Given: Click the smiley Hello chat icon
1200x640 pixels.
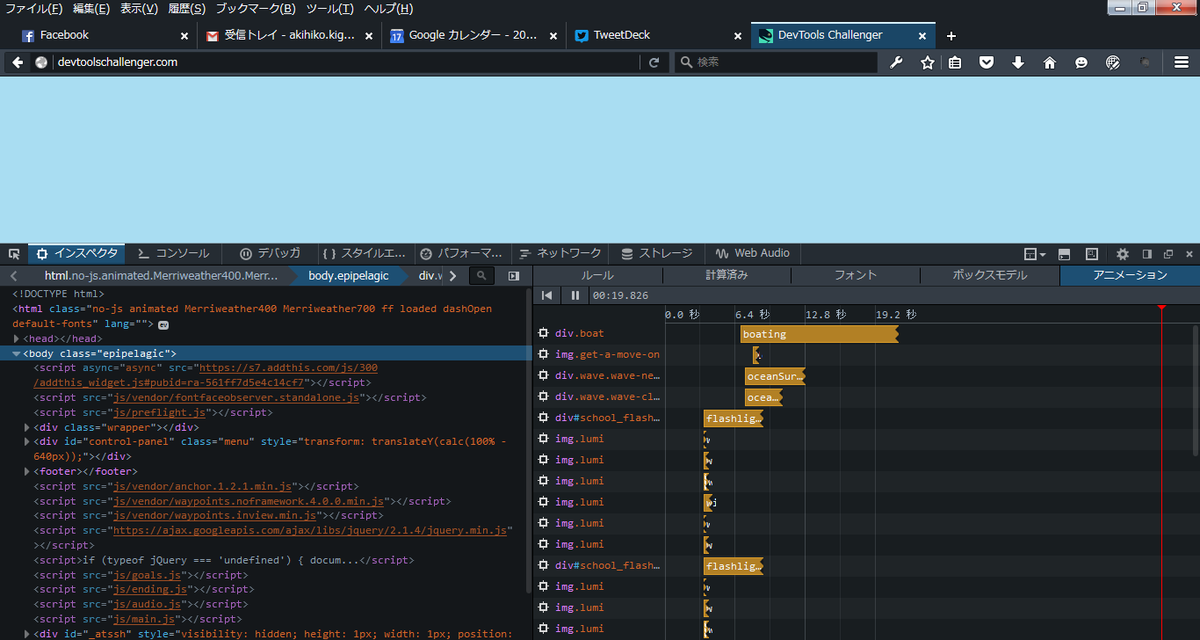Looking at the screenshot, I should pos(1081,62).
